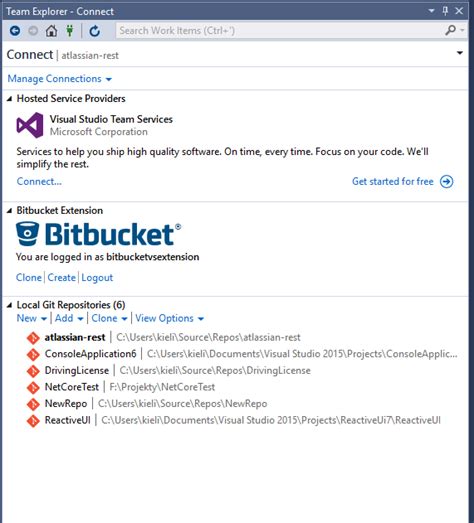Click the circled arrow beside Get started
Image resolution: width=474 pixels, height=523 pixels.
pyautogui.click(x=447, y=181)
